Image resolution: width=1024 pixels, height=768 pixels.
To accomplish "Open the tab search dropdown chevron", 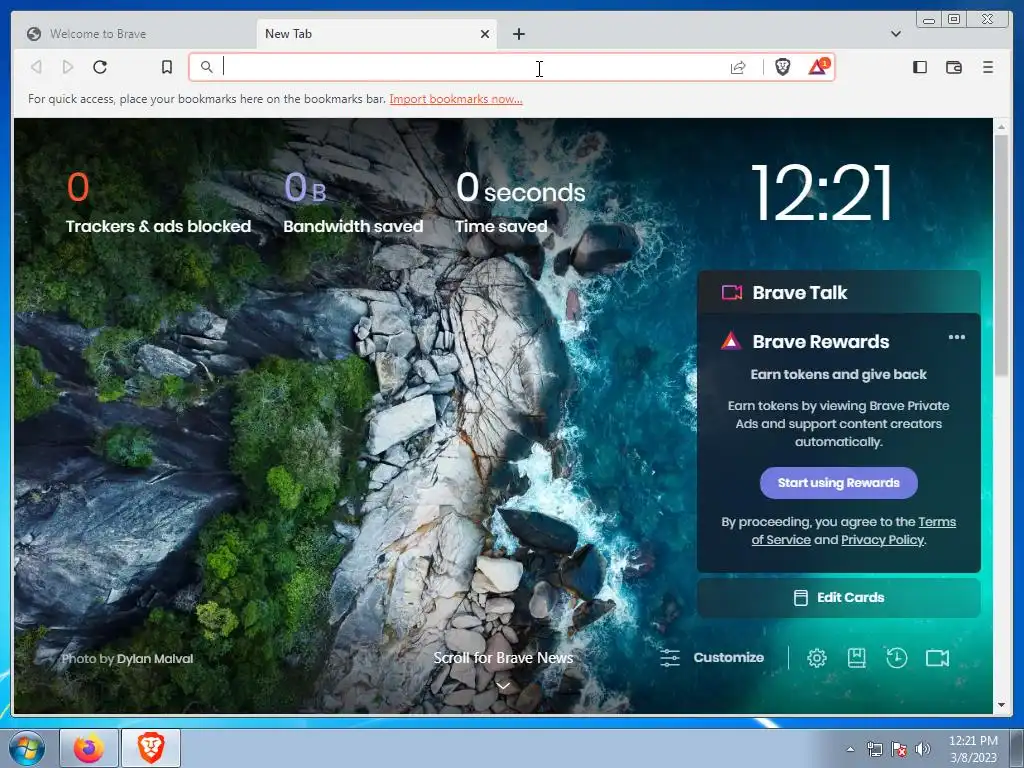I will 896,34.
